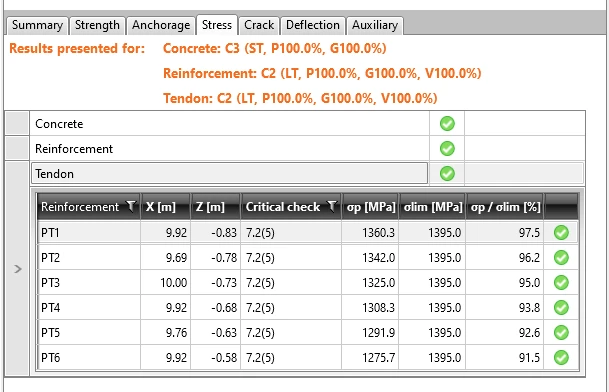Click the Z value -0.58

click(216, 357)
